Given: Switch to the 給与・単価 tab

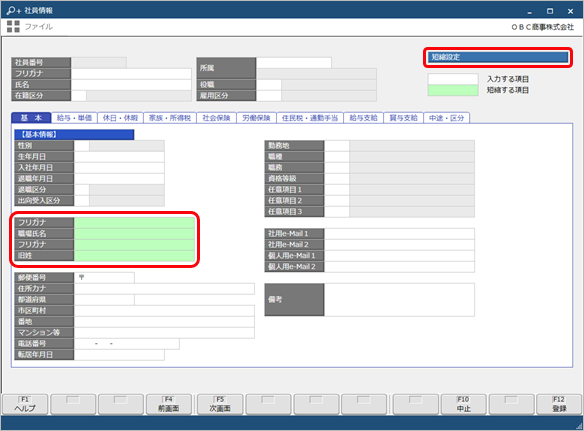Looking at the screenshot, I should (74, 118).
